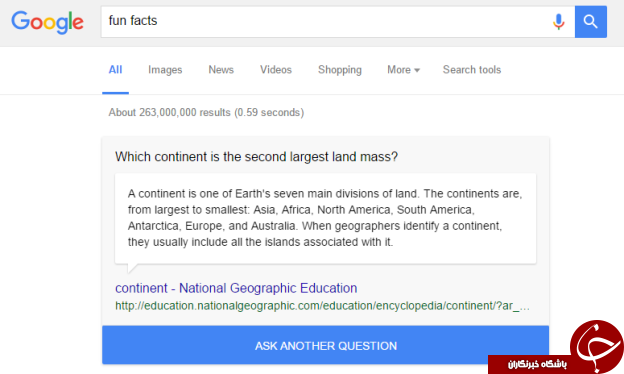The width and height of the screenshot is (624, 374).
Task: Click the 'ASK ANOTHER QUESTION' button
Action: (x=326, y=345)
